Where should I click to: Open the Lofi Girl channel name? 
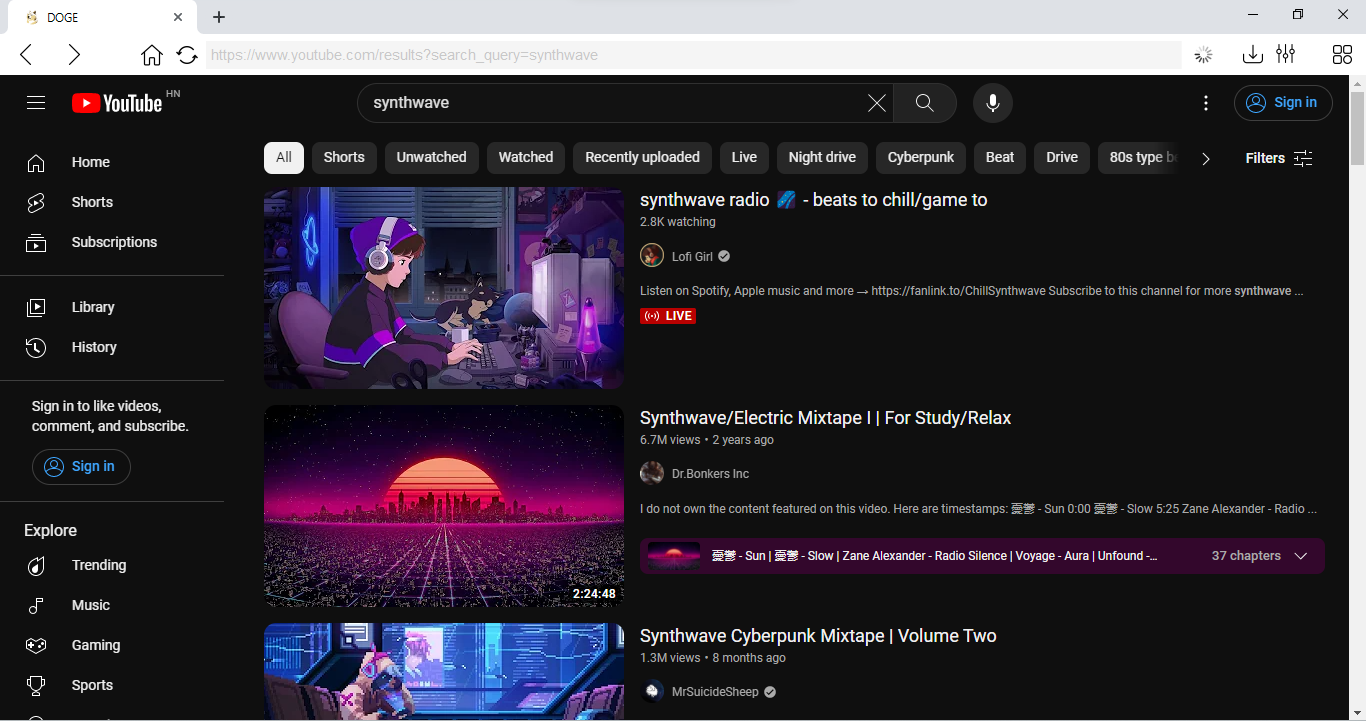click(692, 257)
